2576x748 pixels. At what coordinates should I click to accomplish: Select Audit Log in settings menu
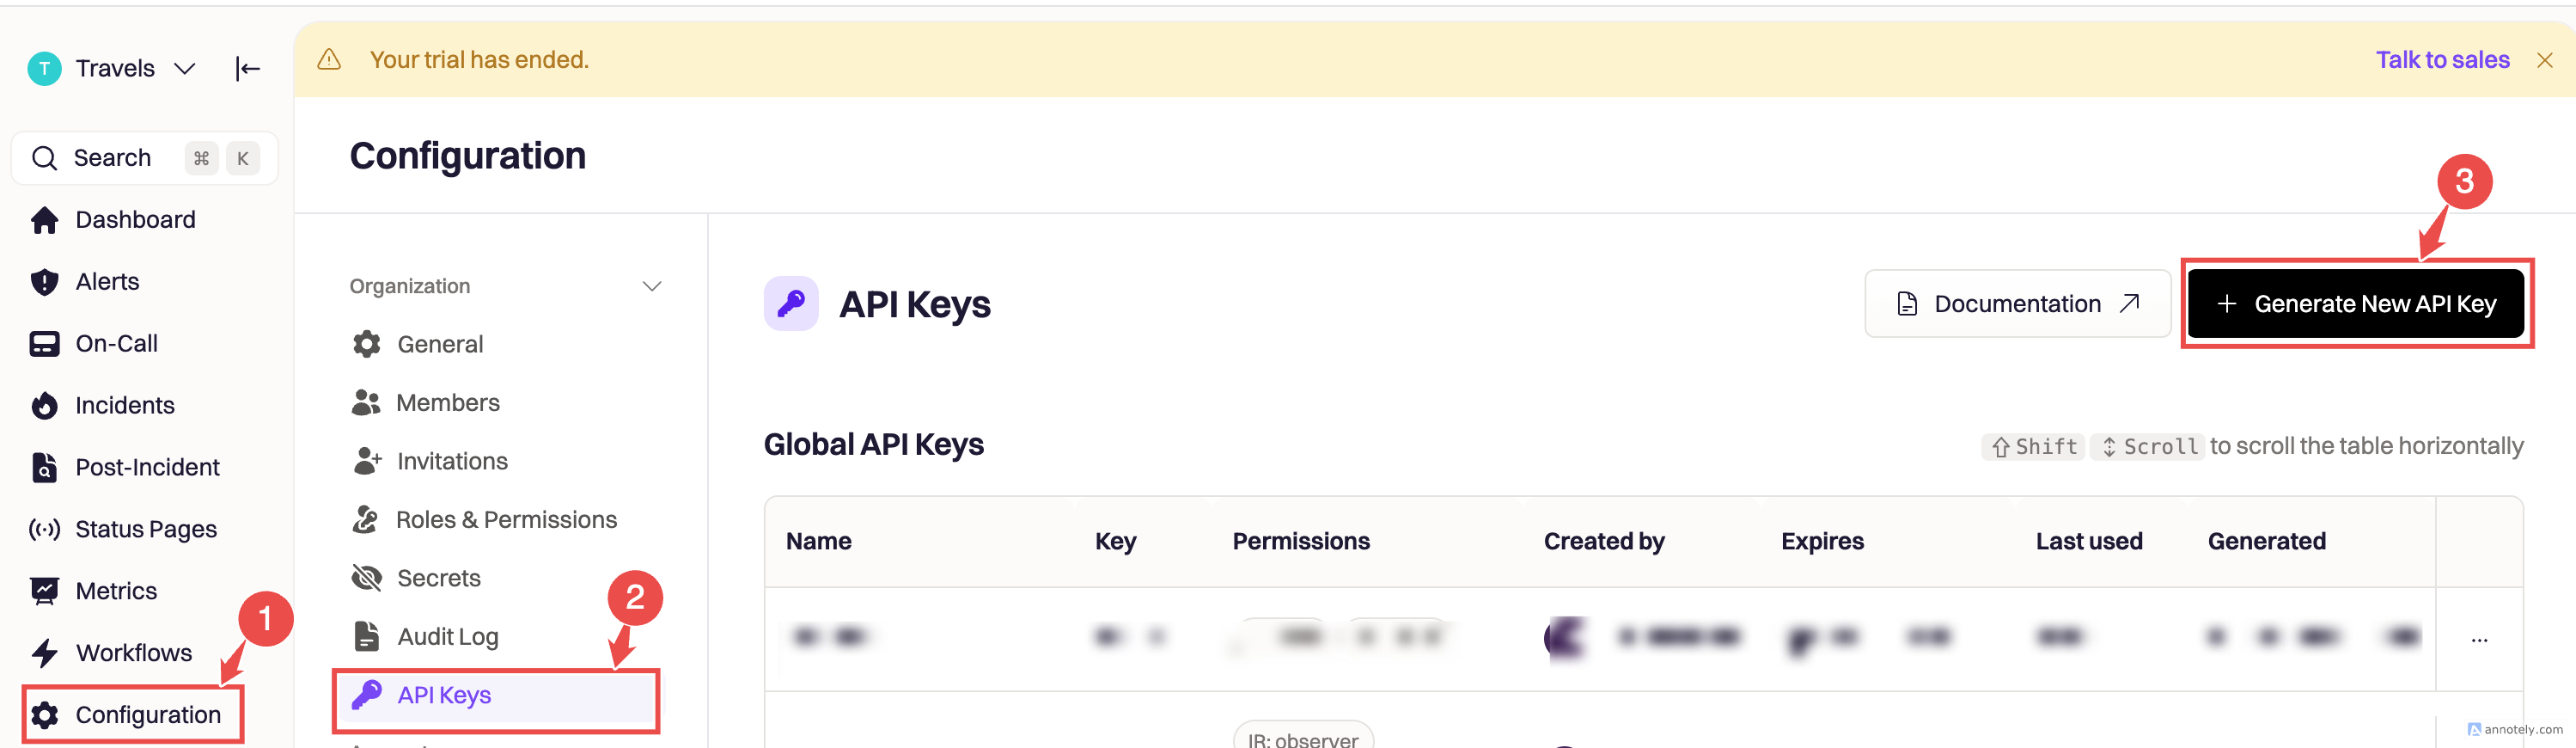click(446, 637)
